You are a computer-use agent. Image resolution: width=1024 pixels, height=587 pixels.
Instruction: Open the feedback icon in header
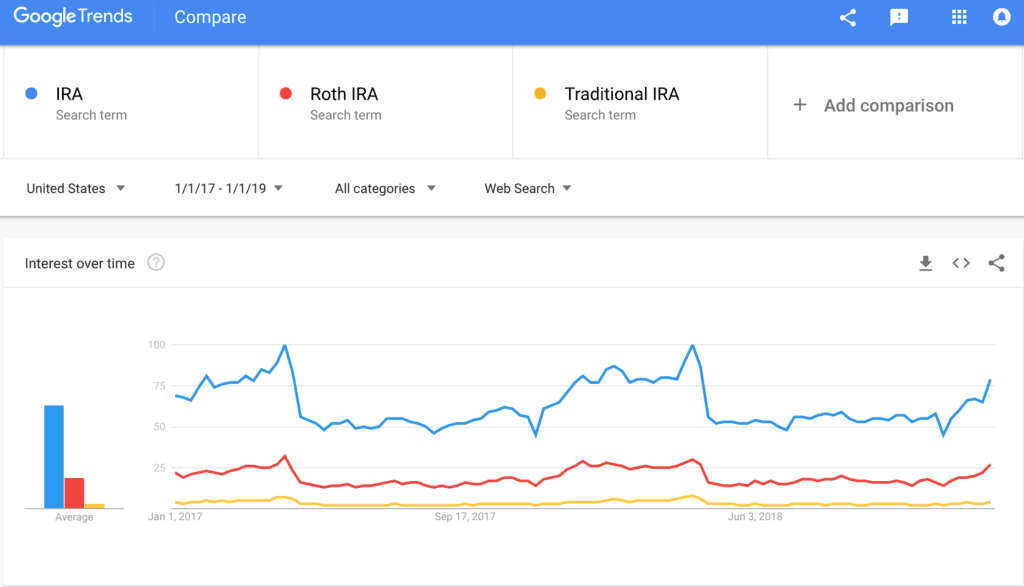[899, 18]
